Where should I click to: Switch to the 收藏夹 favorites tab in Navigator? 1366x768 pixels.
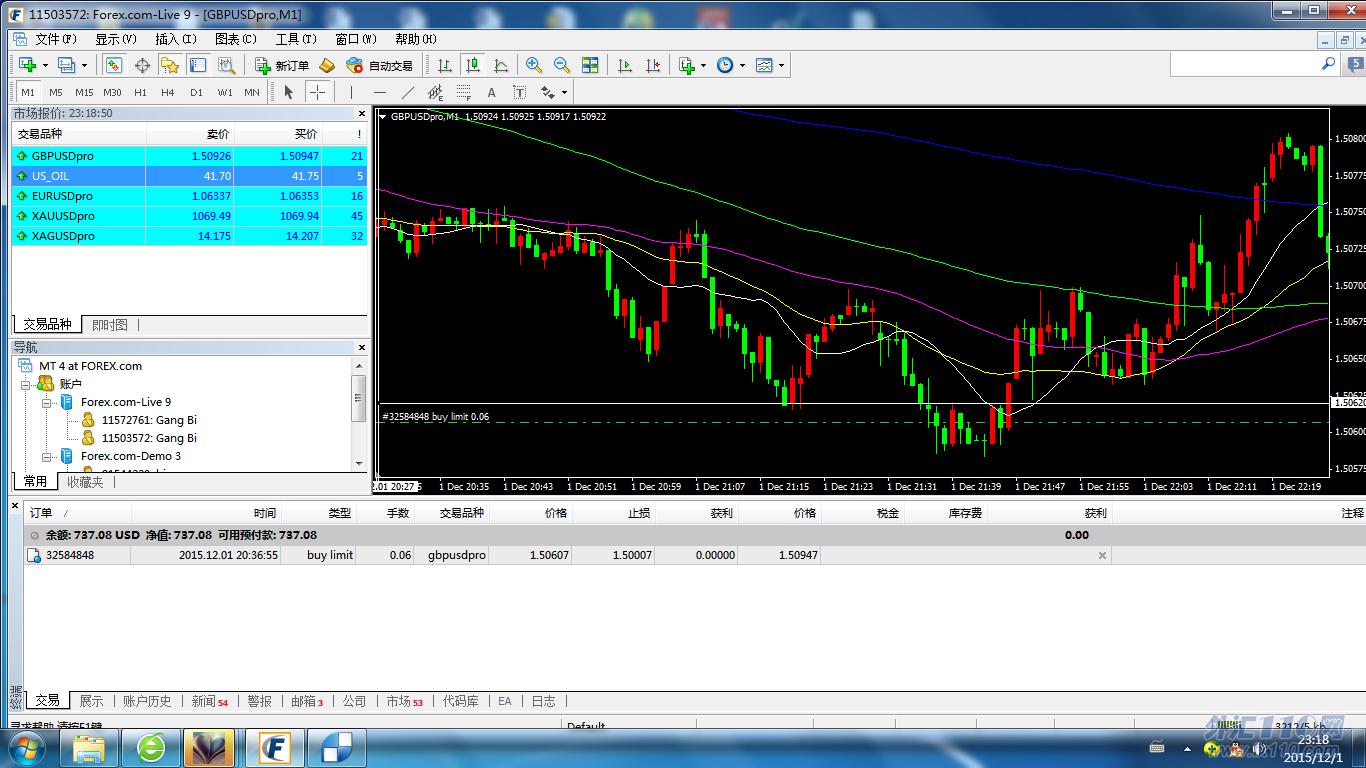[x=85, y=482]
